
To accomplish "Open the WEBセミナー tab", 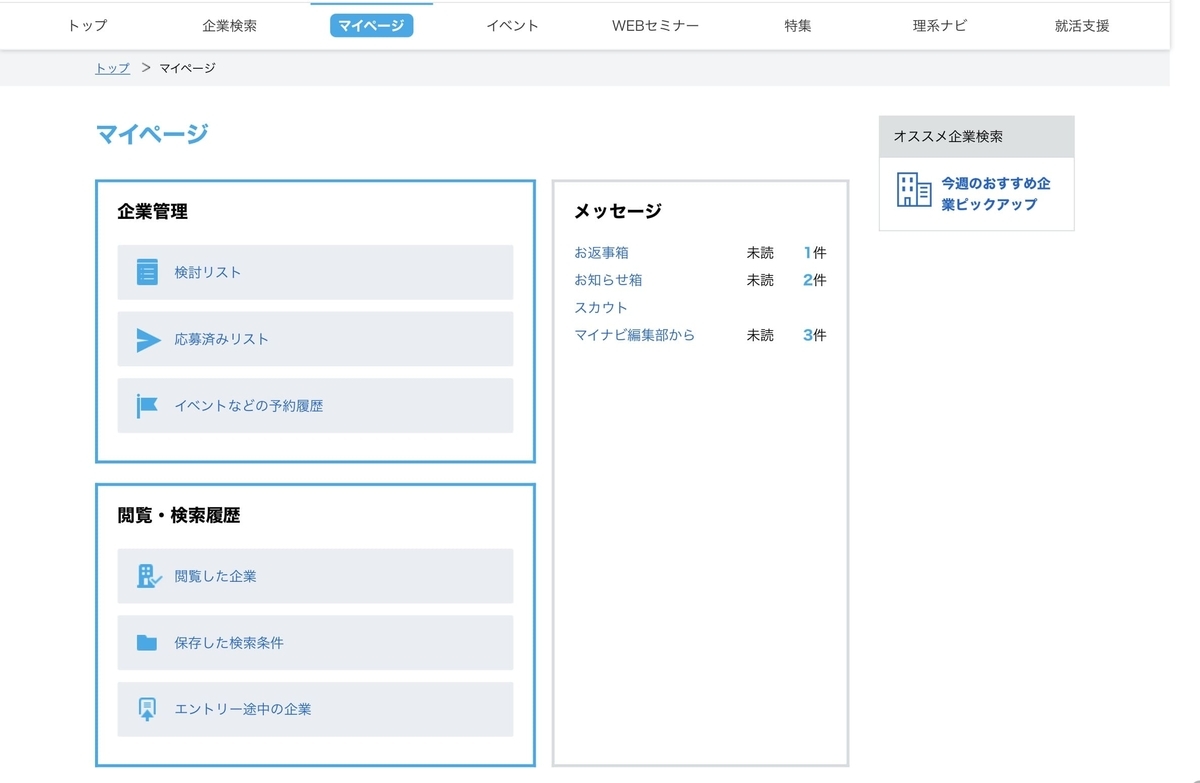I will [655, 26].
